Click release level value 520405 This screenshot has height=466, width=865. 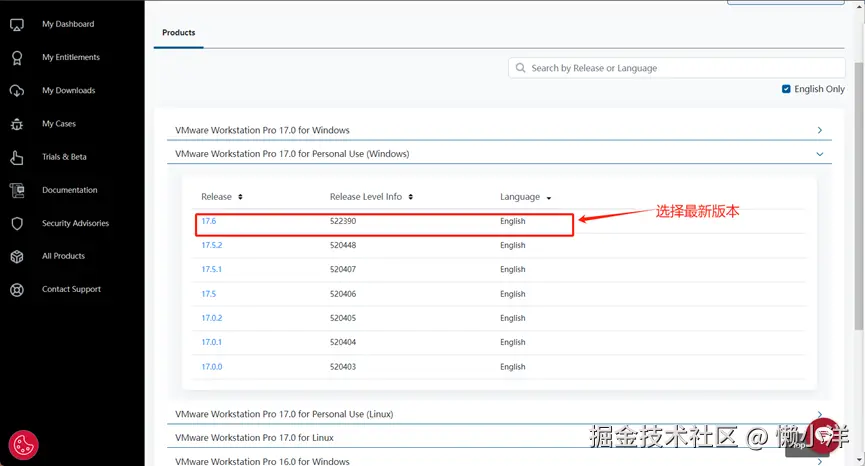coord(343,318)
